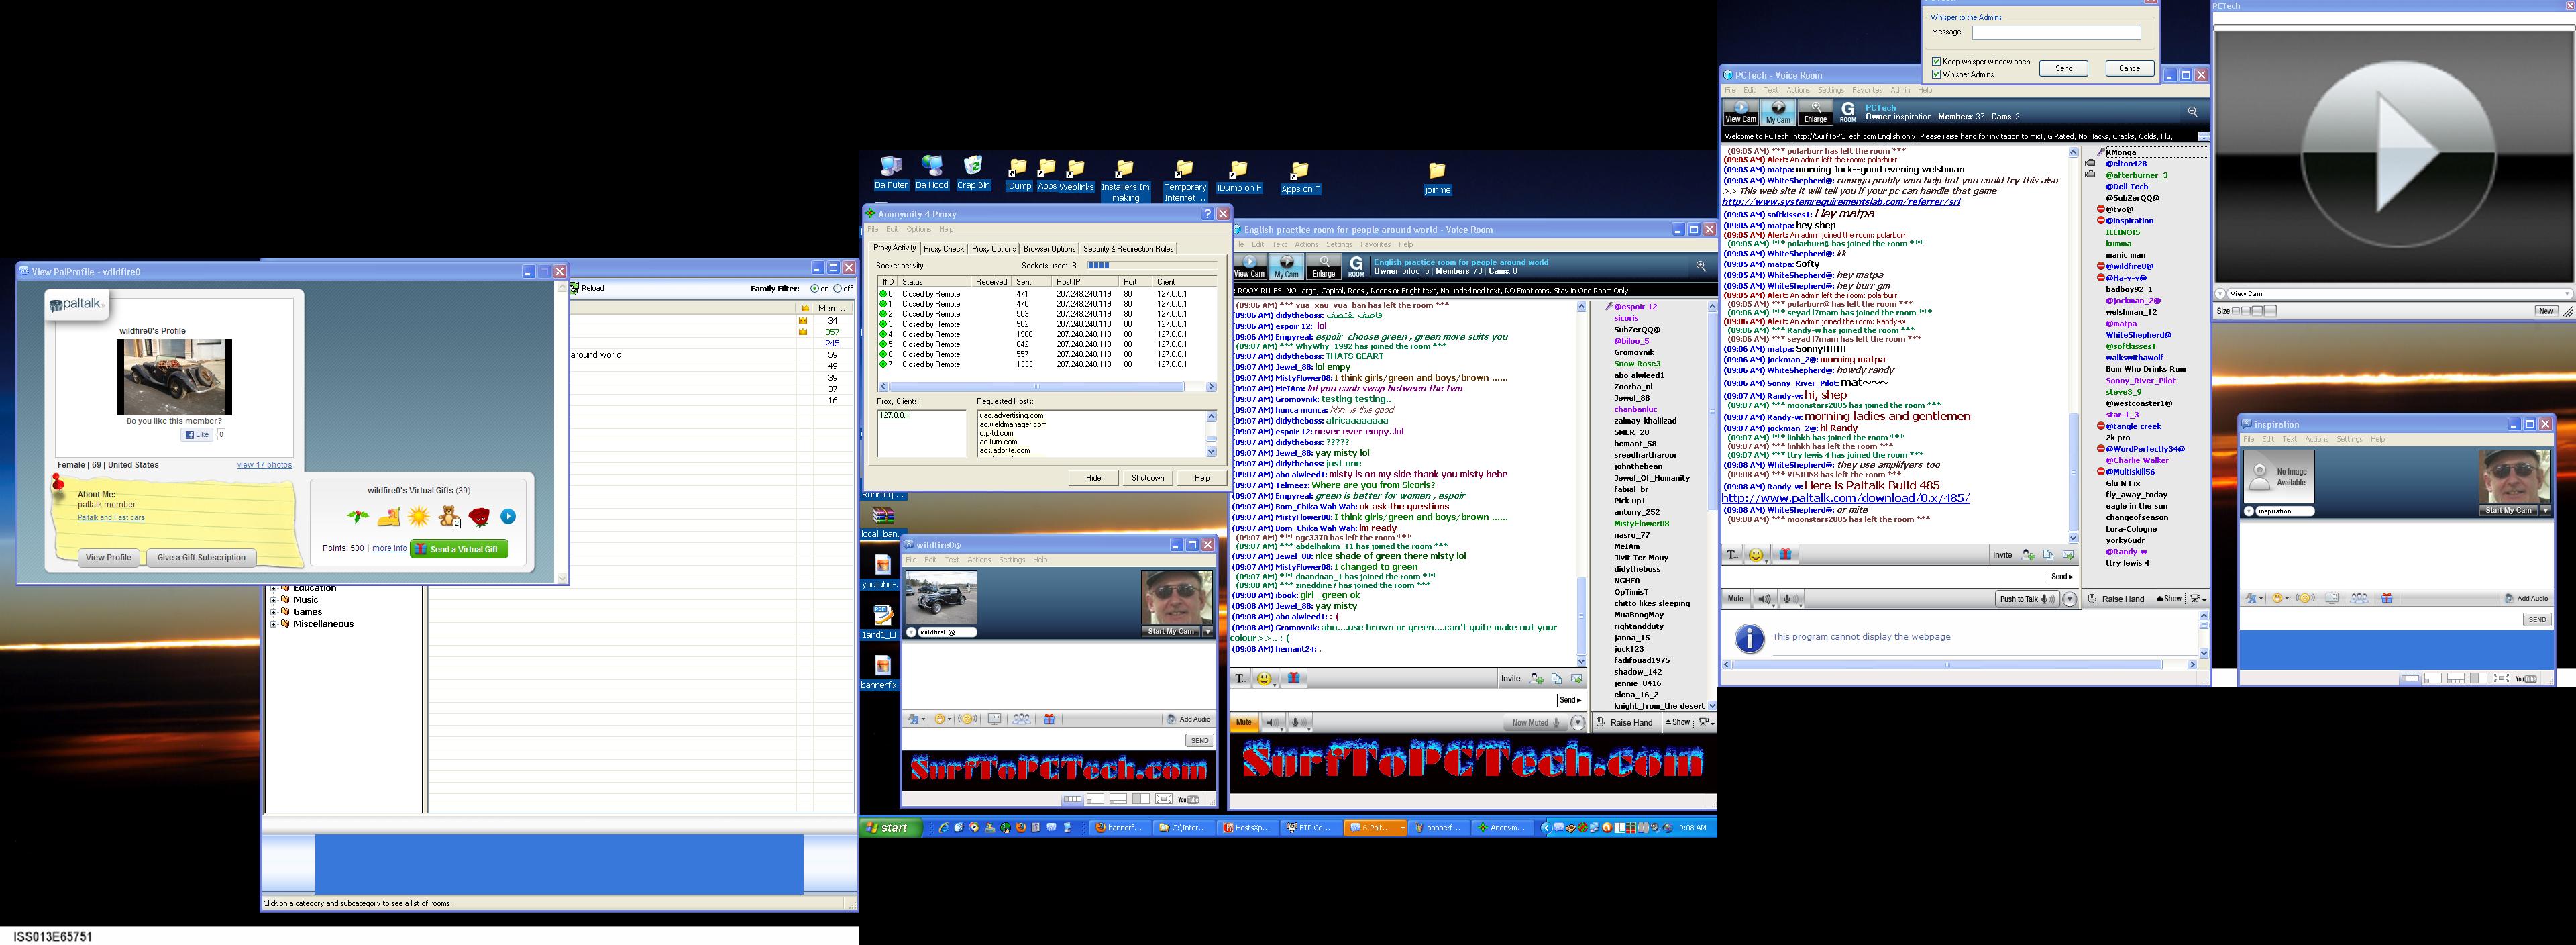Image resolution: width=2576 pixels, height=945 pixels.
Task: Click the G ROOM rating icon in PCTech
Action: pyautogui.click(x=1848, y=112)
